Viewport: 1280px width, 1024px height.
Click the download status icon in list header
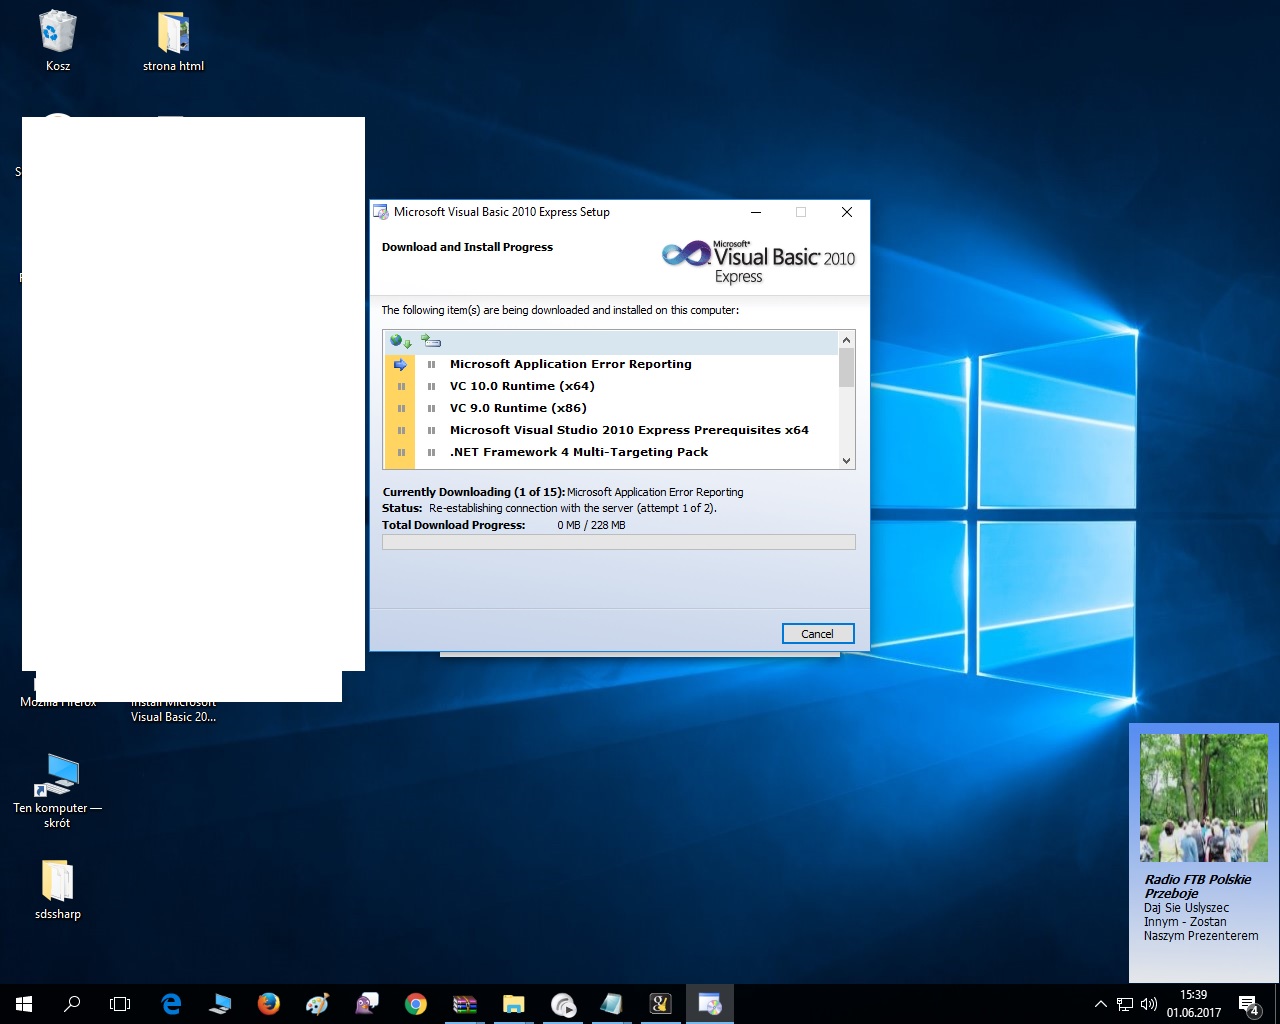[401, 342]
